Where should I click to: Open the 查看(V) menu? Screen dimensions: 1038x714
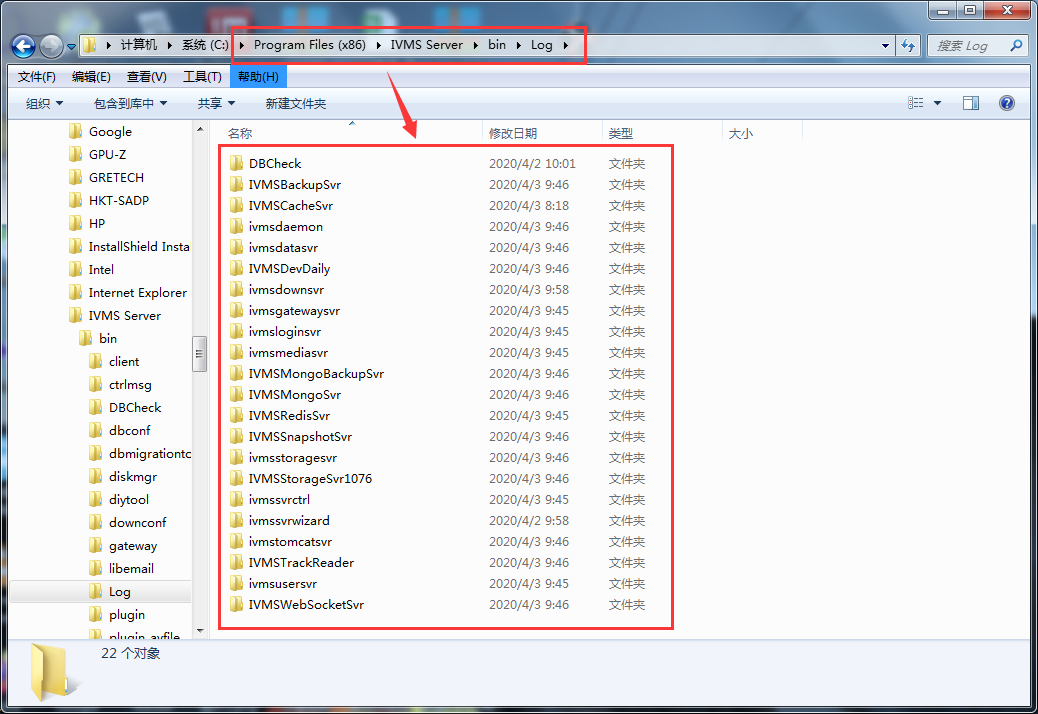tap(147, 77)
